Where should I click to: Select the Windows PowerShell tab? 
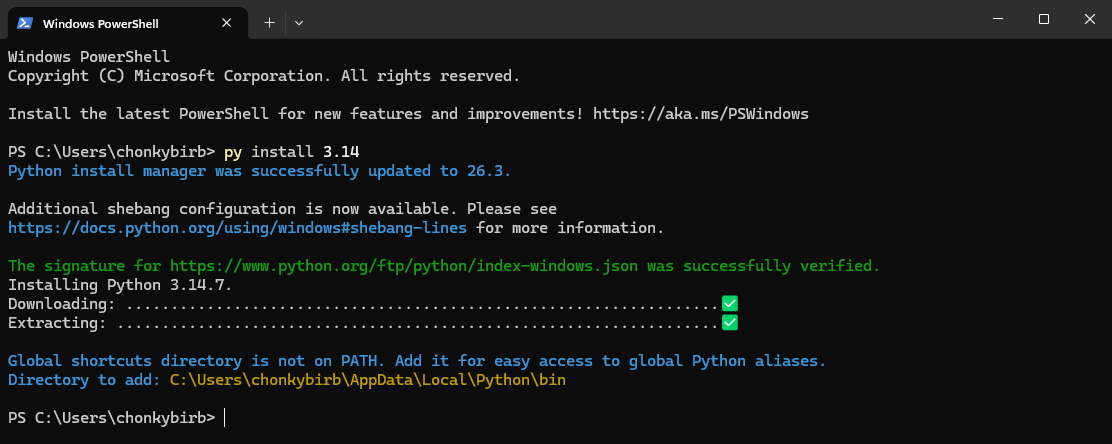click(x=127, y=23)
